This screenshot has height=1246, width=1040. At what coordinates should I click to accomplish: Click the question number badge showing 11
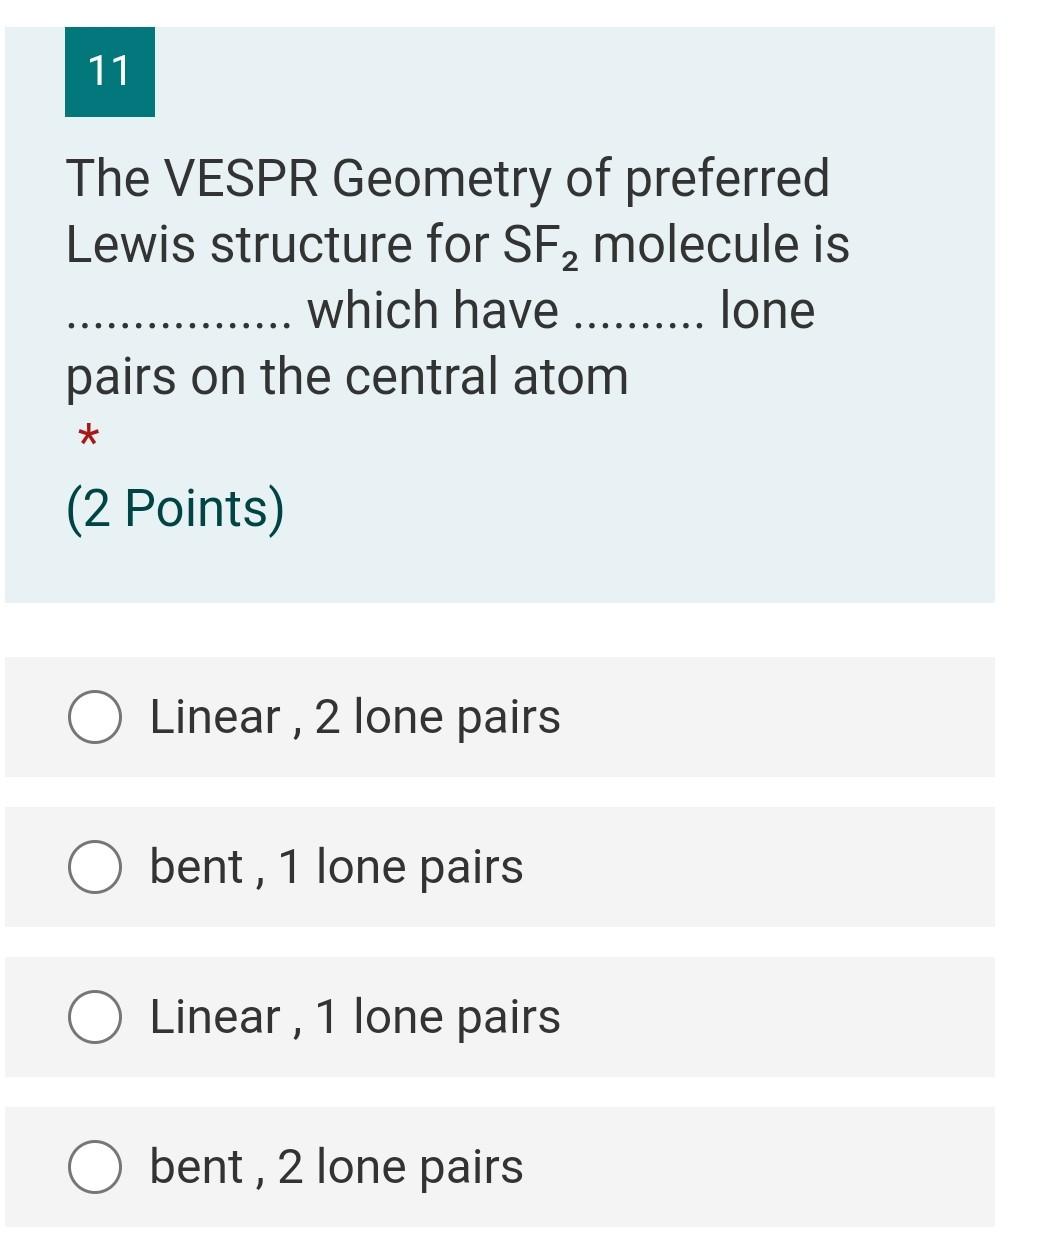click(x=110, y=70)
